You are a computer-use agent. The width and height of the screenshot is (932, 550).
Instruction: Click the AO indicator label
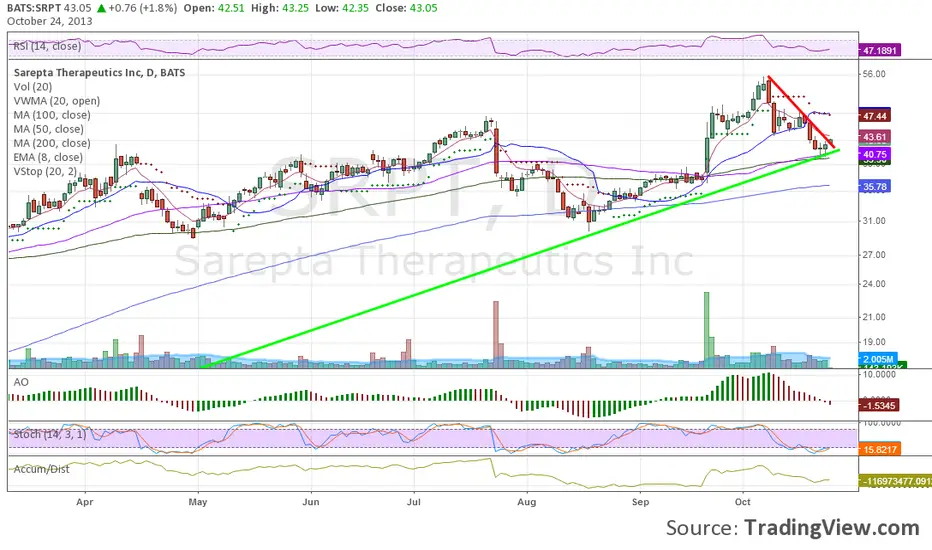click(21, 382)
